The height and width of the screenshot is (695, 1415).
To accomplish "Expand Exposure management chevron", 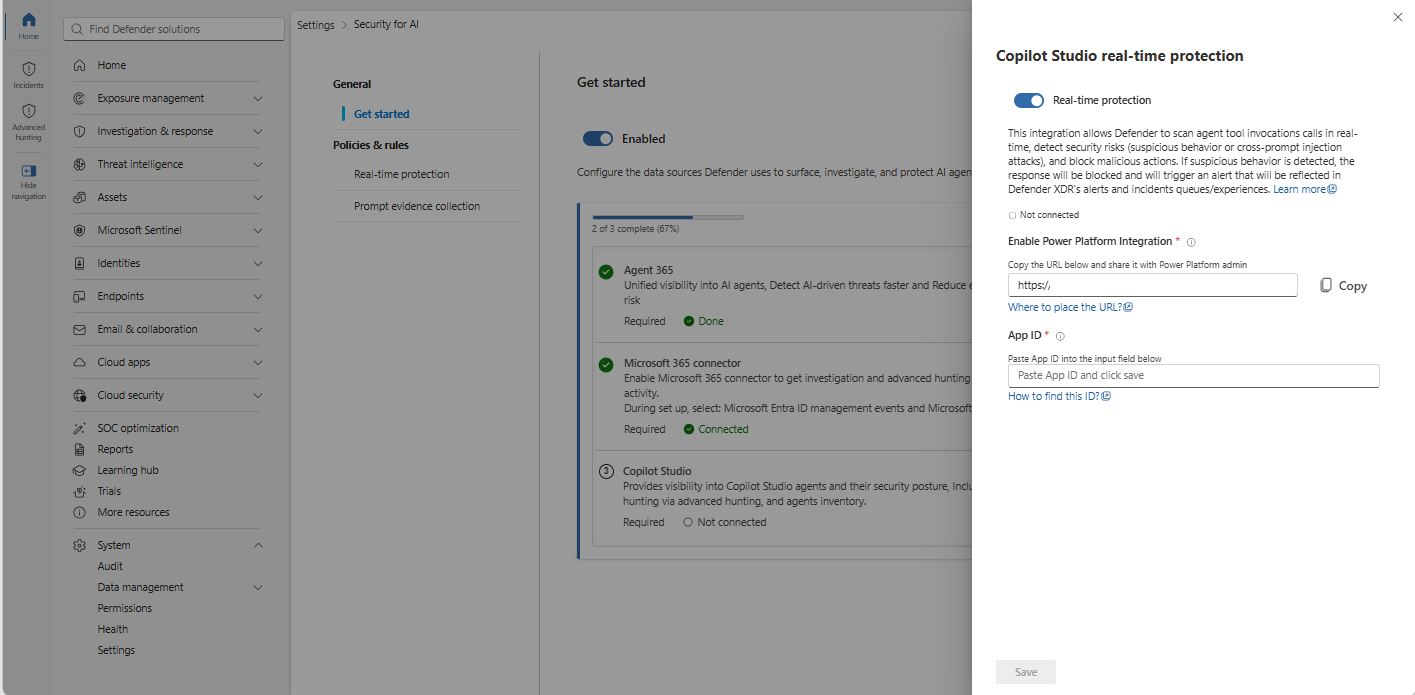I will pos(258,98).
